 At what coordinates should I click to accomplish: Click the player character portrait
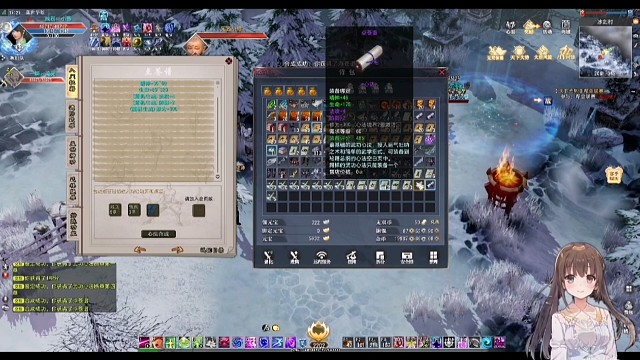17,38
